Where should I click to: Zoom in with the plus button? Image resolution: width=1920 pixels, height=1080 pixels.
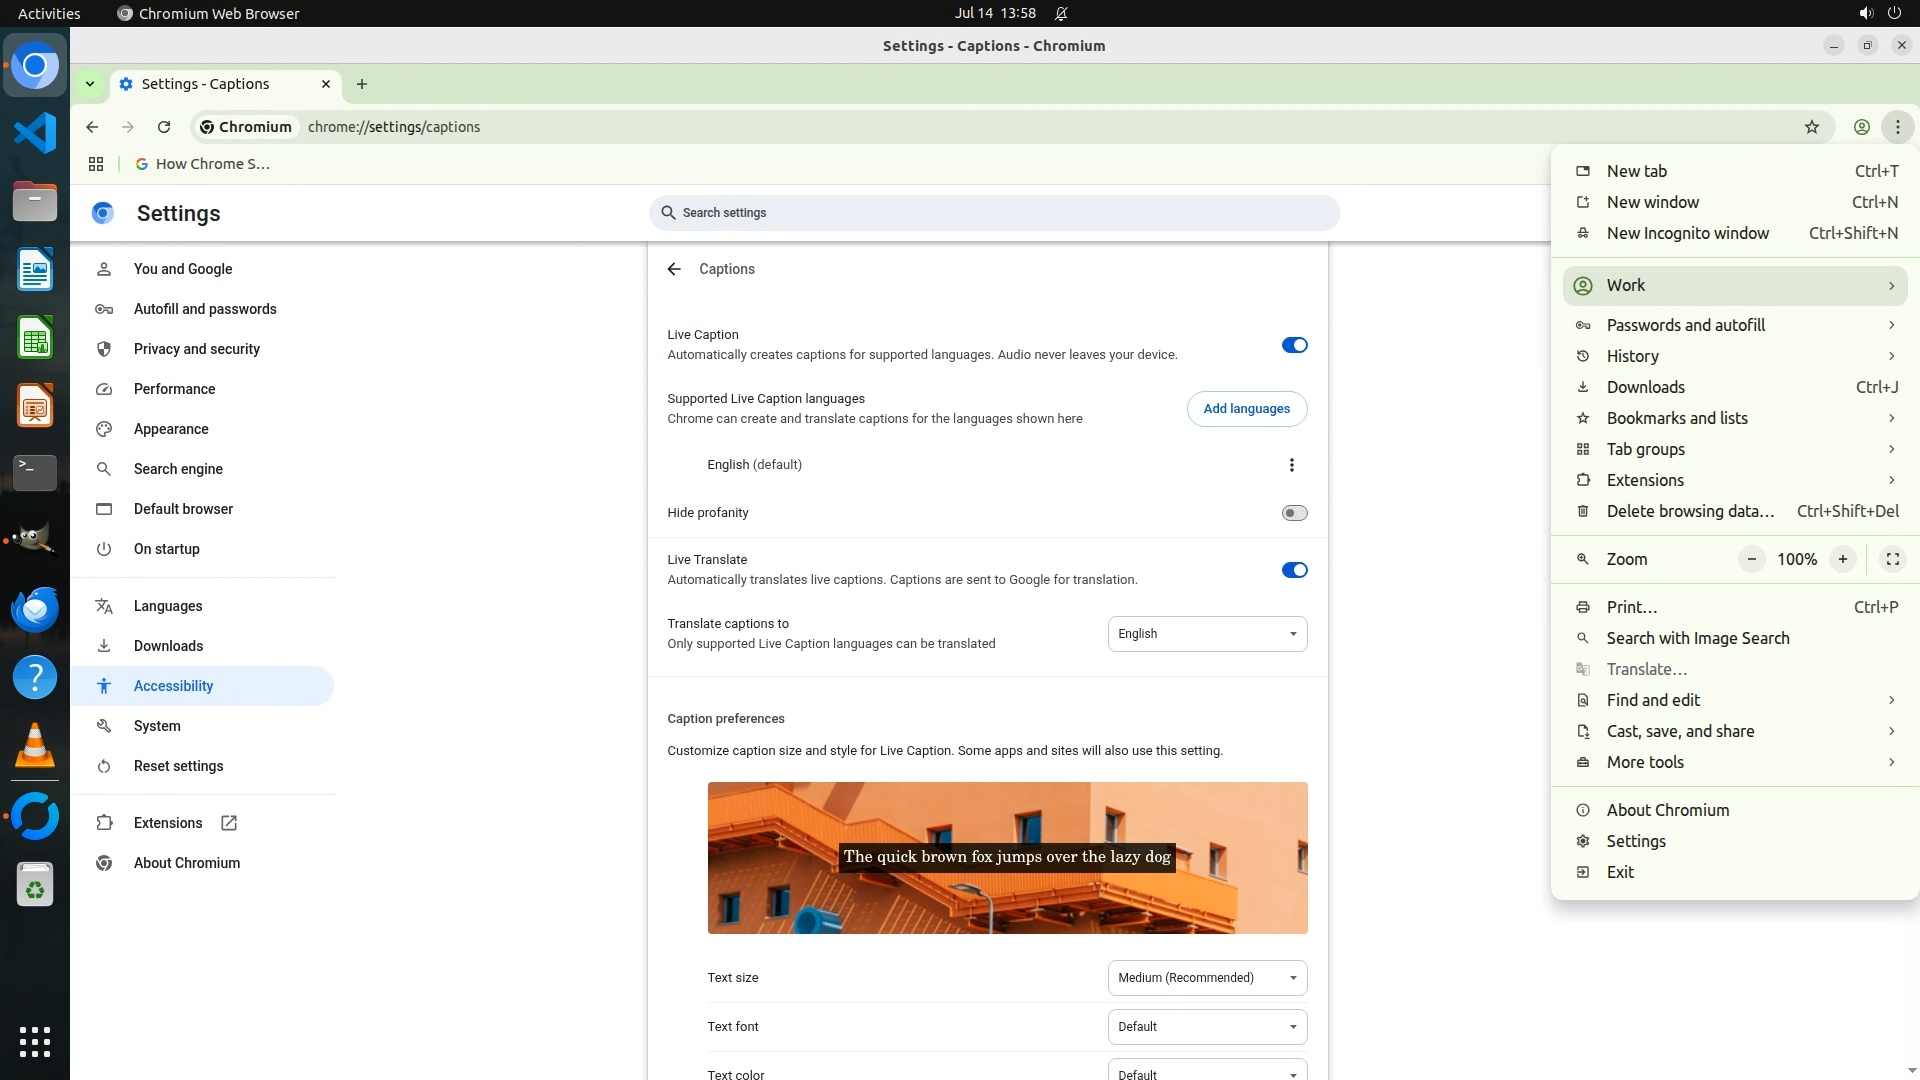[1842, 559]
